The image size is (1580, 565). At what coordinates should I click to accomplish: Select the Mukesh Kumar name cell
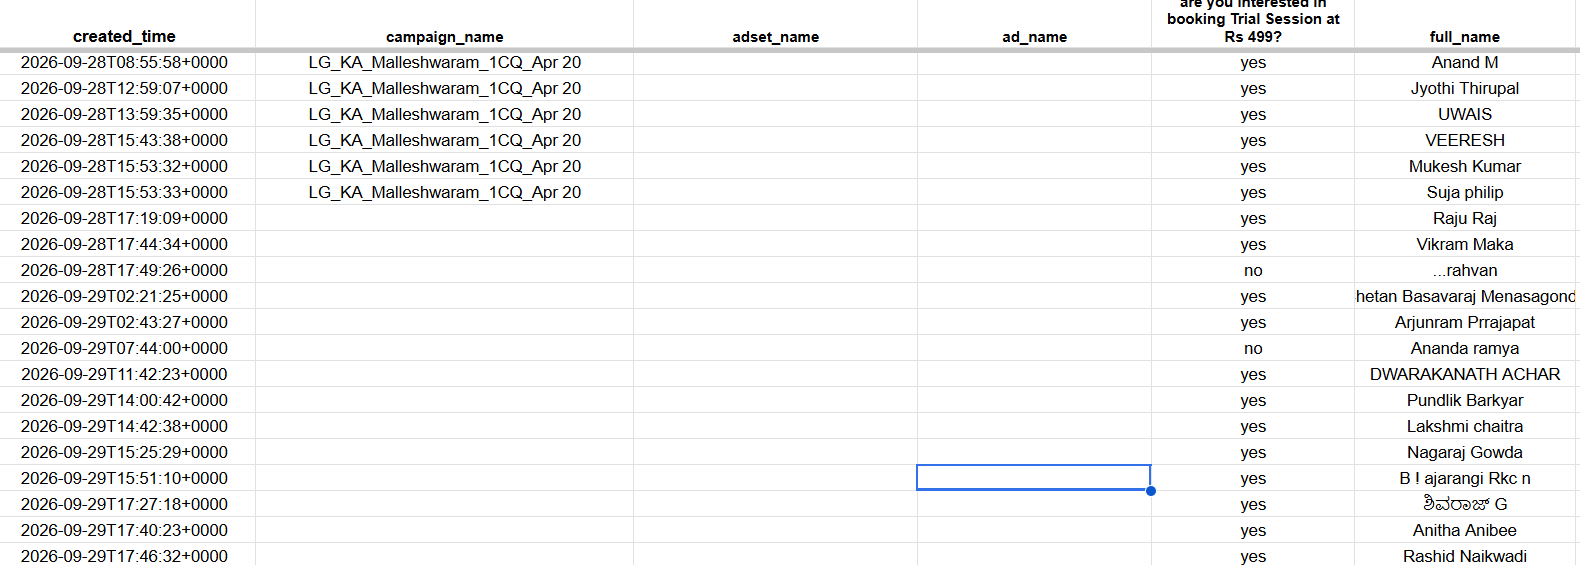click(x=1465, y=166)
